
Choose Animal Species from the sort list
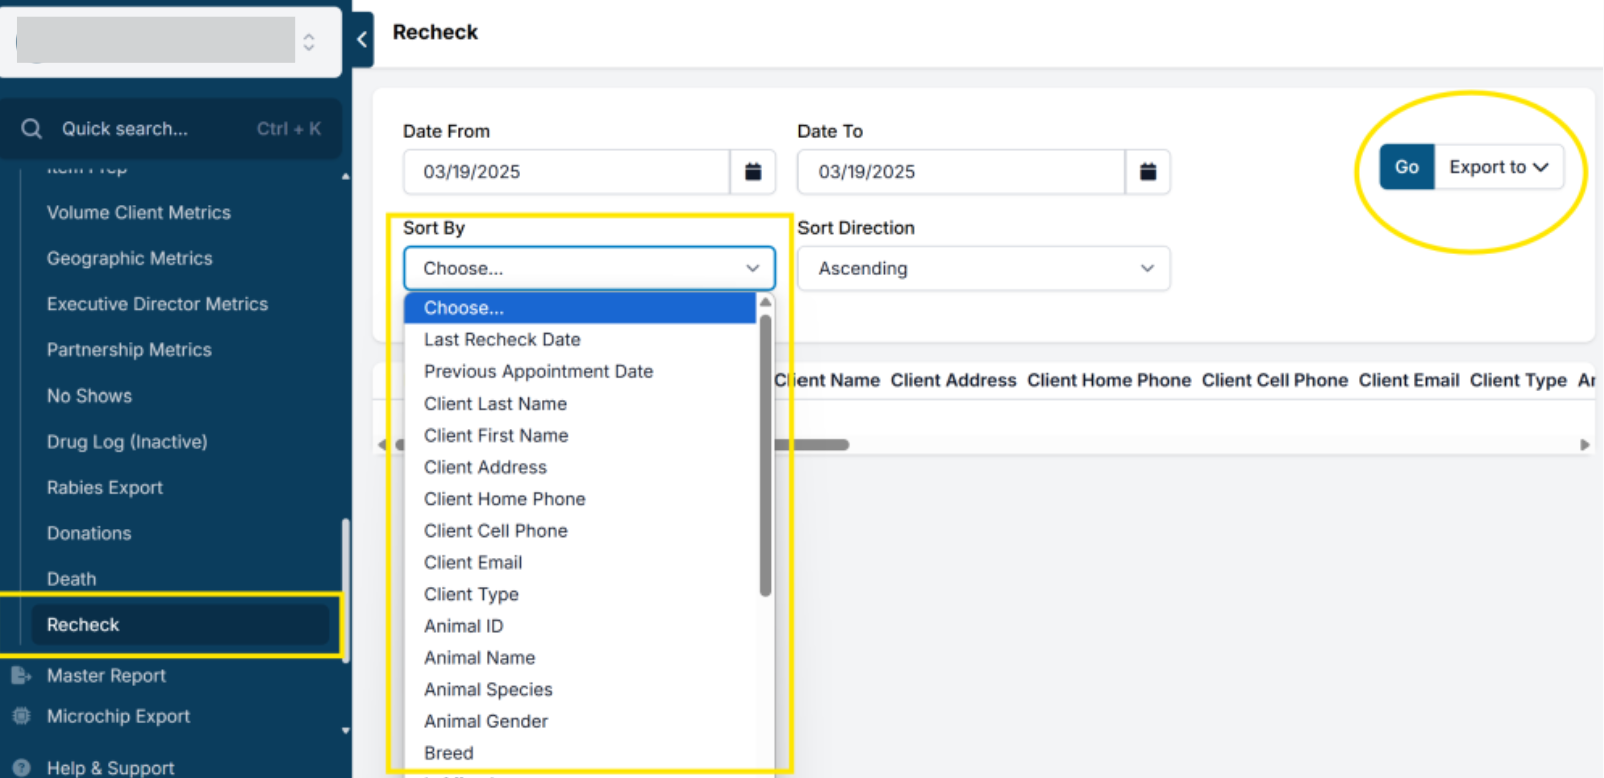(488, 690)
